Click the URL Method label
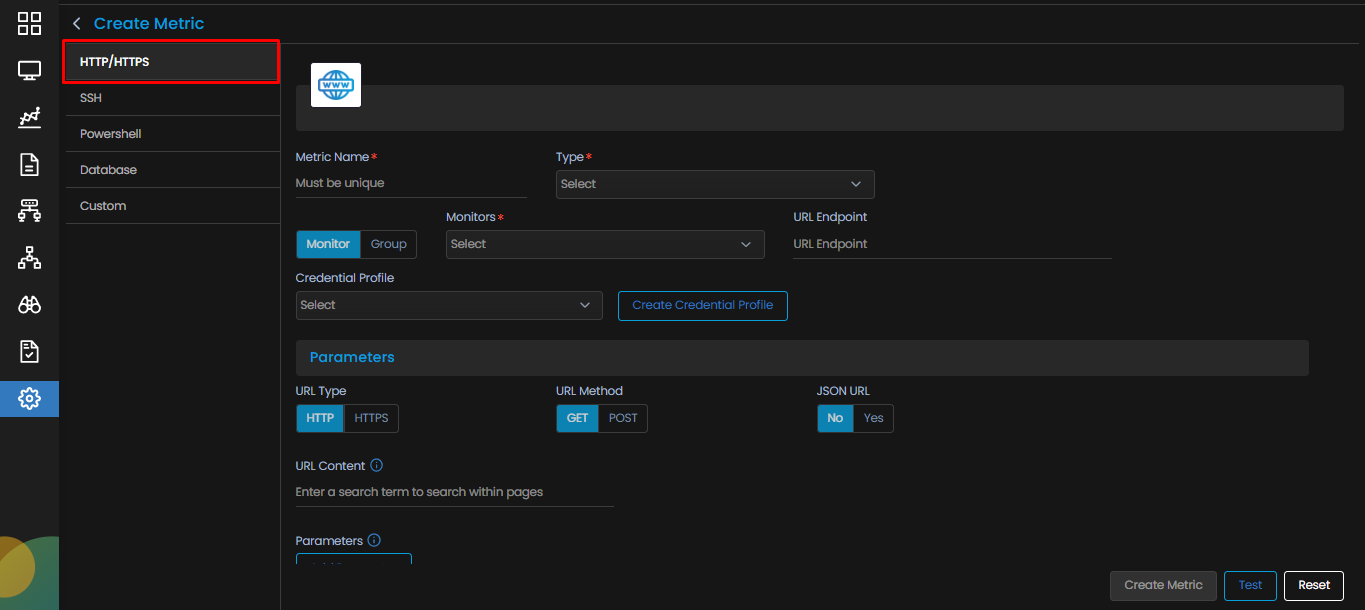Viewport: 1365px width, 610px height. click(589, 391)
